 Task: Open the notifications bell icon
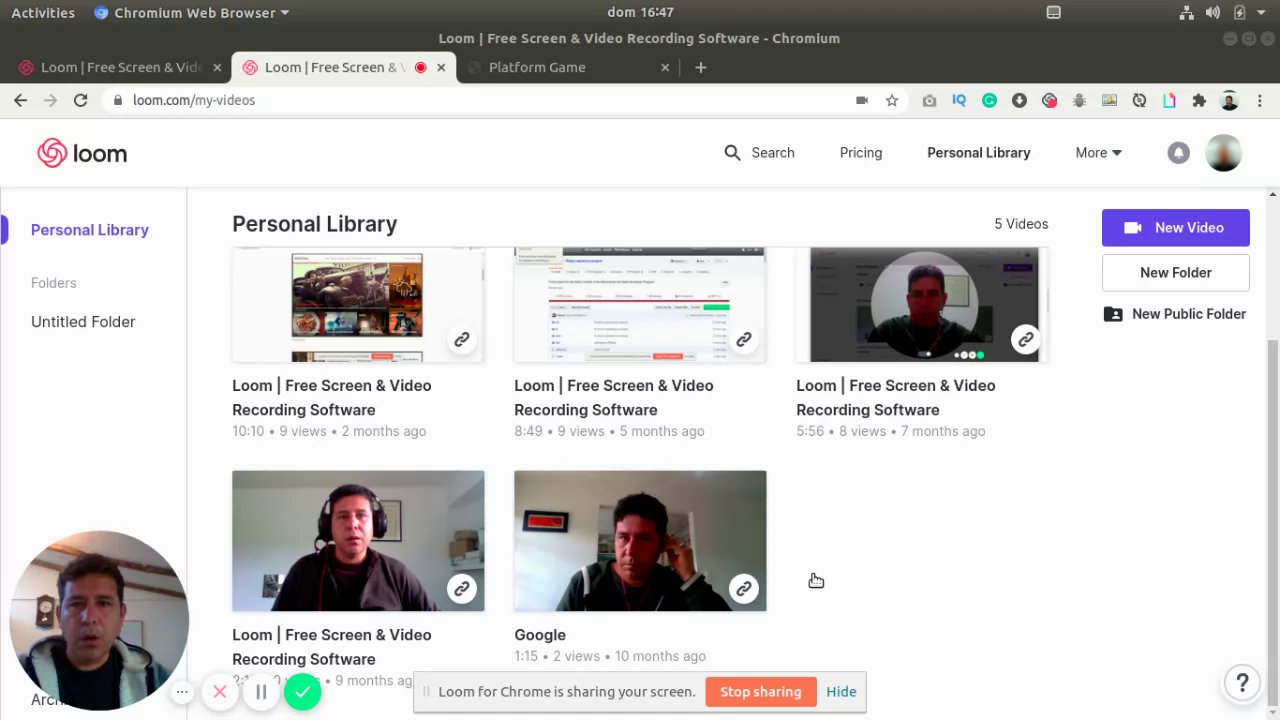point(1178,153)
